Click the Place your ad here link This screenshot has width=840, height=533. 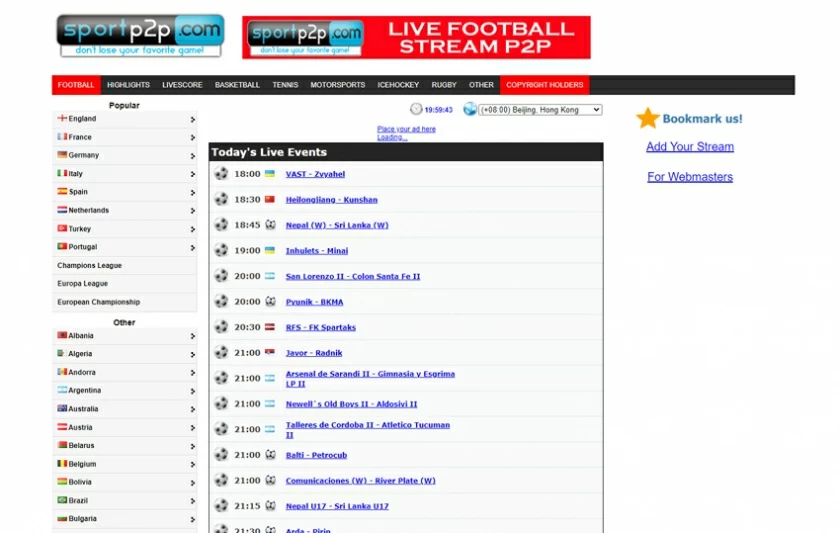click(407, 129)
